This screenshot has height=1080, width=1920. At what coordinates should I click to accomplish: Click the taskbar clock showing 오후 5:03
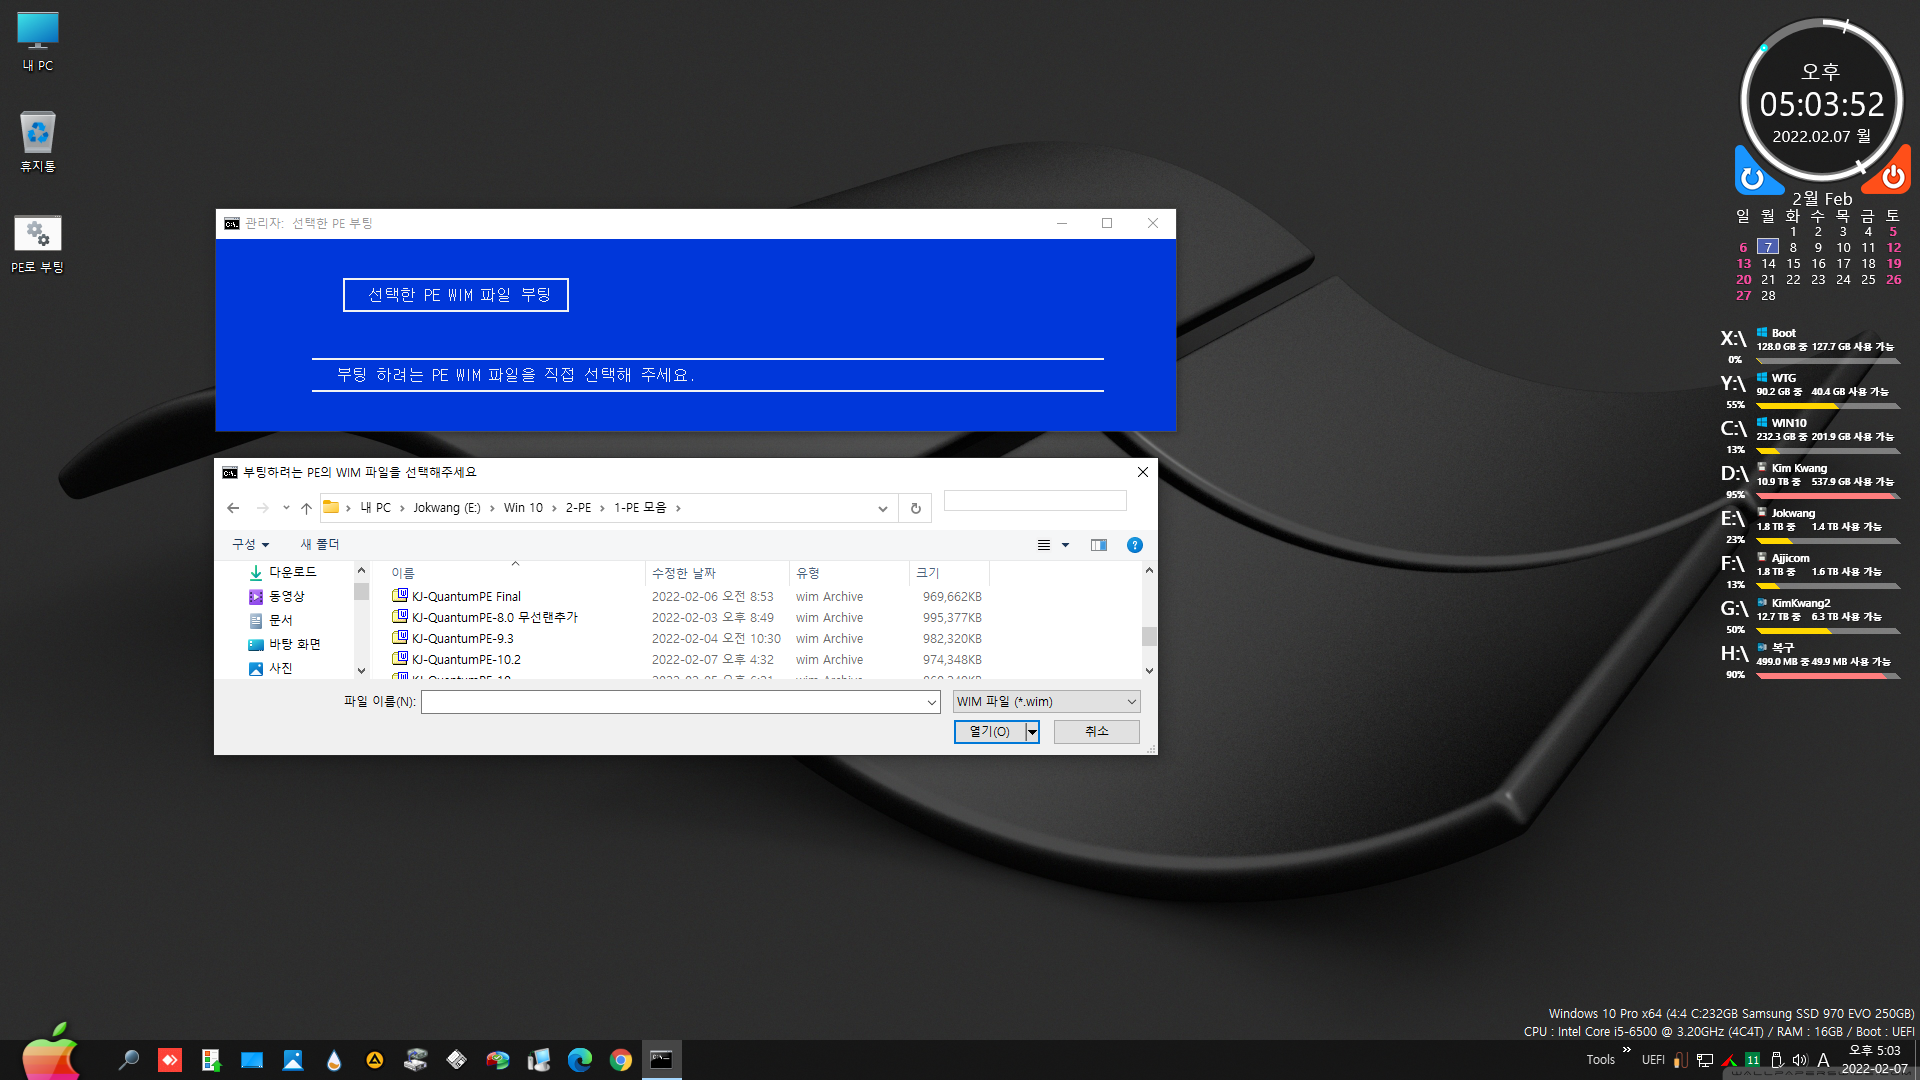1875,1060
